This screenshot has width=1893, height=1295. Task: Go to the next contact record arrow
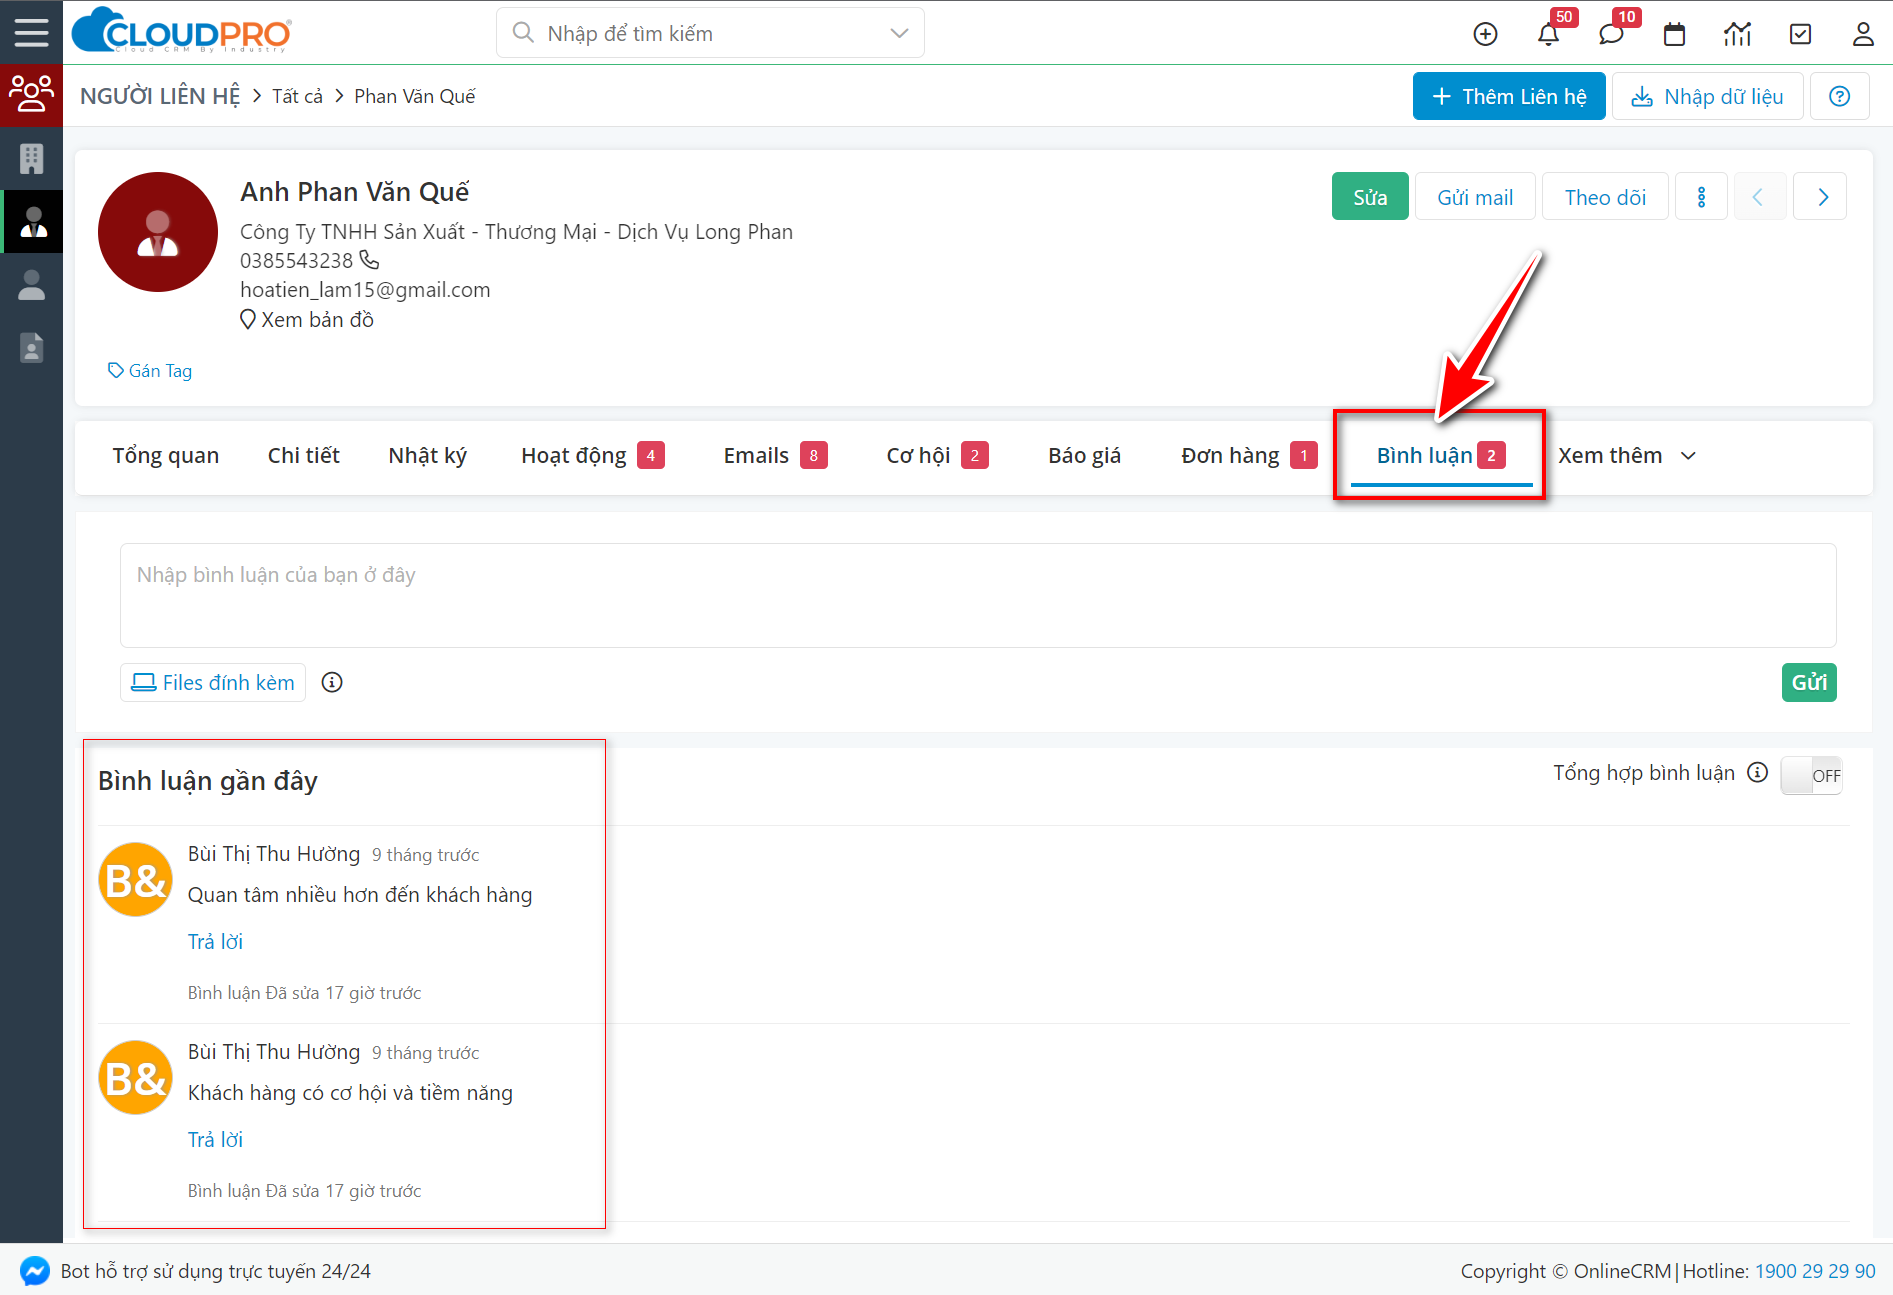1820,197
